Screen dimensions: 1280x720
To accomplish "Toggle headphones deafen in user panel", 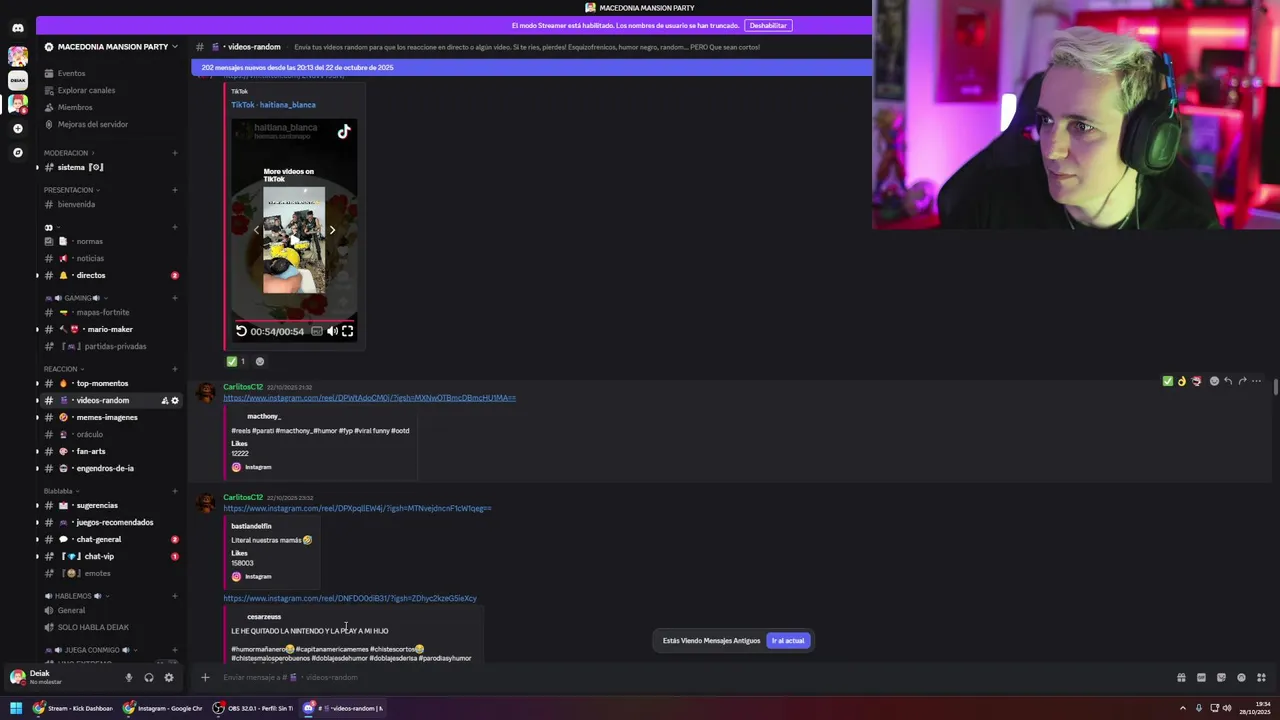I will pos(149,677).
